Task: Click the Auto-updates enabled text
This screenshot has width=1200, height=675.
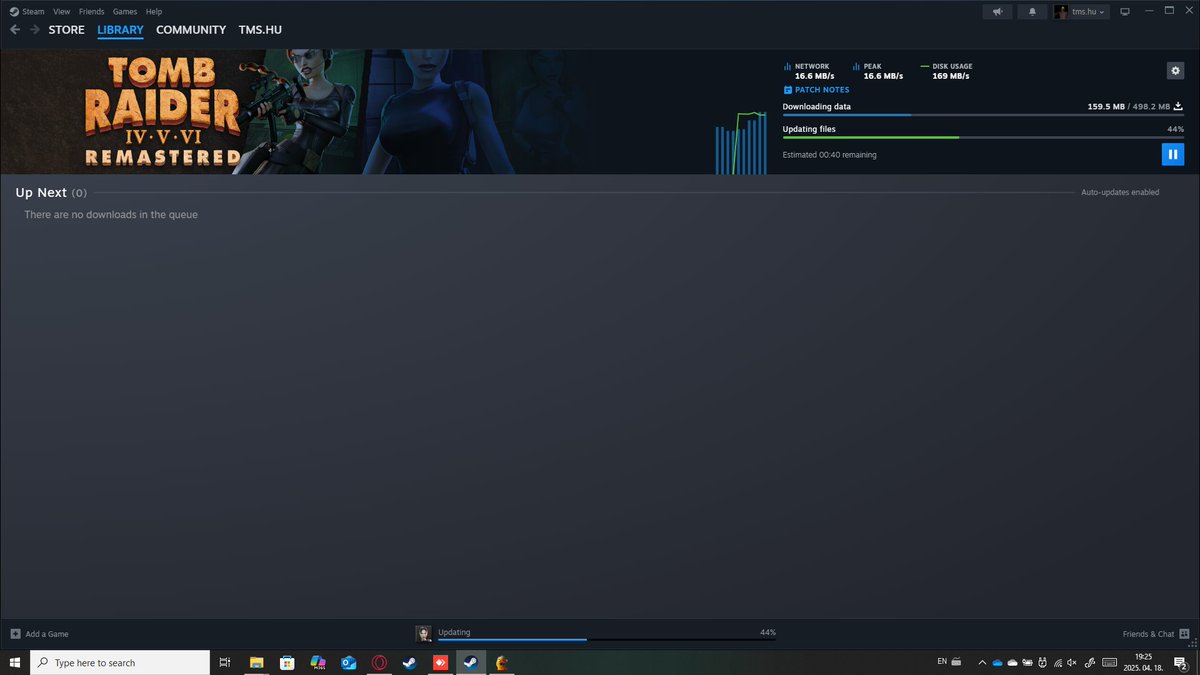Action: pos(1120,192)
